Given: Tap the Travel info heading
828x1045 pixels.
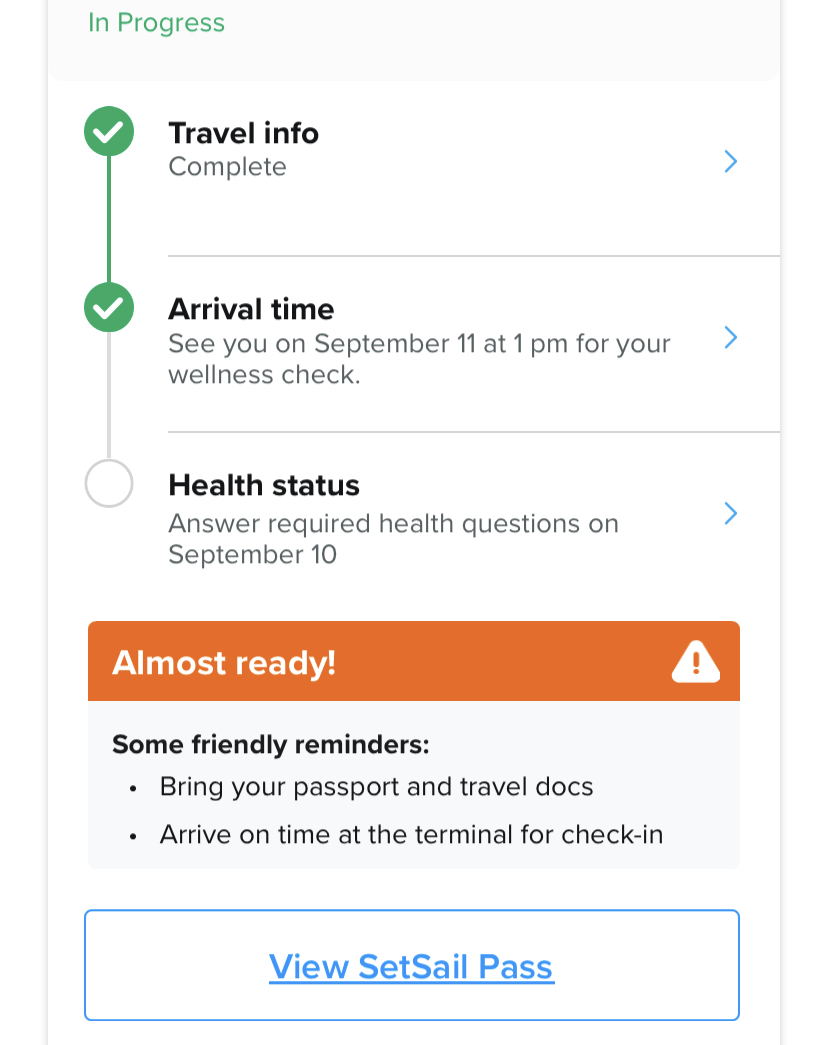Looking at the screenshot, I should click(243, 133).
